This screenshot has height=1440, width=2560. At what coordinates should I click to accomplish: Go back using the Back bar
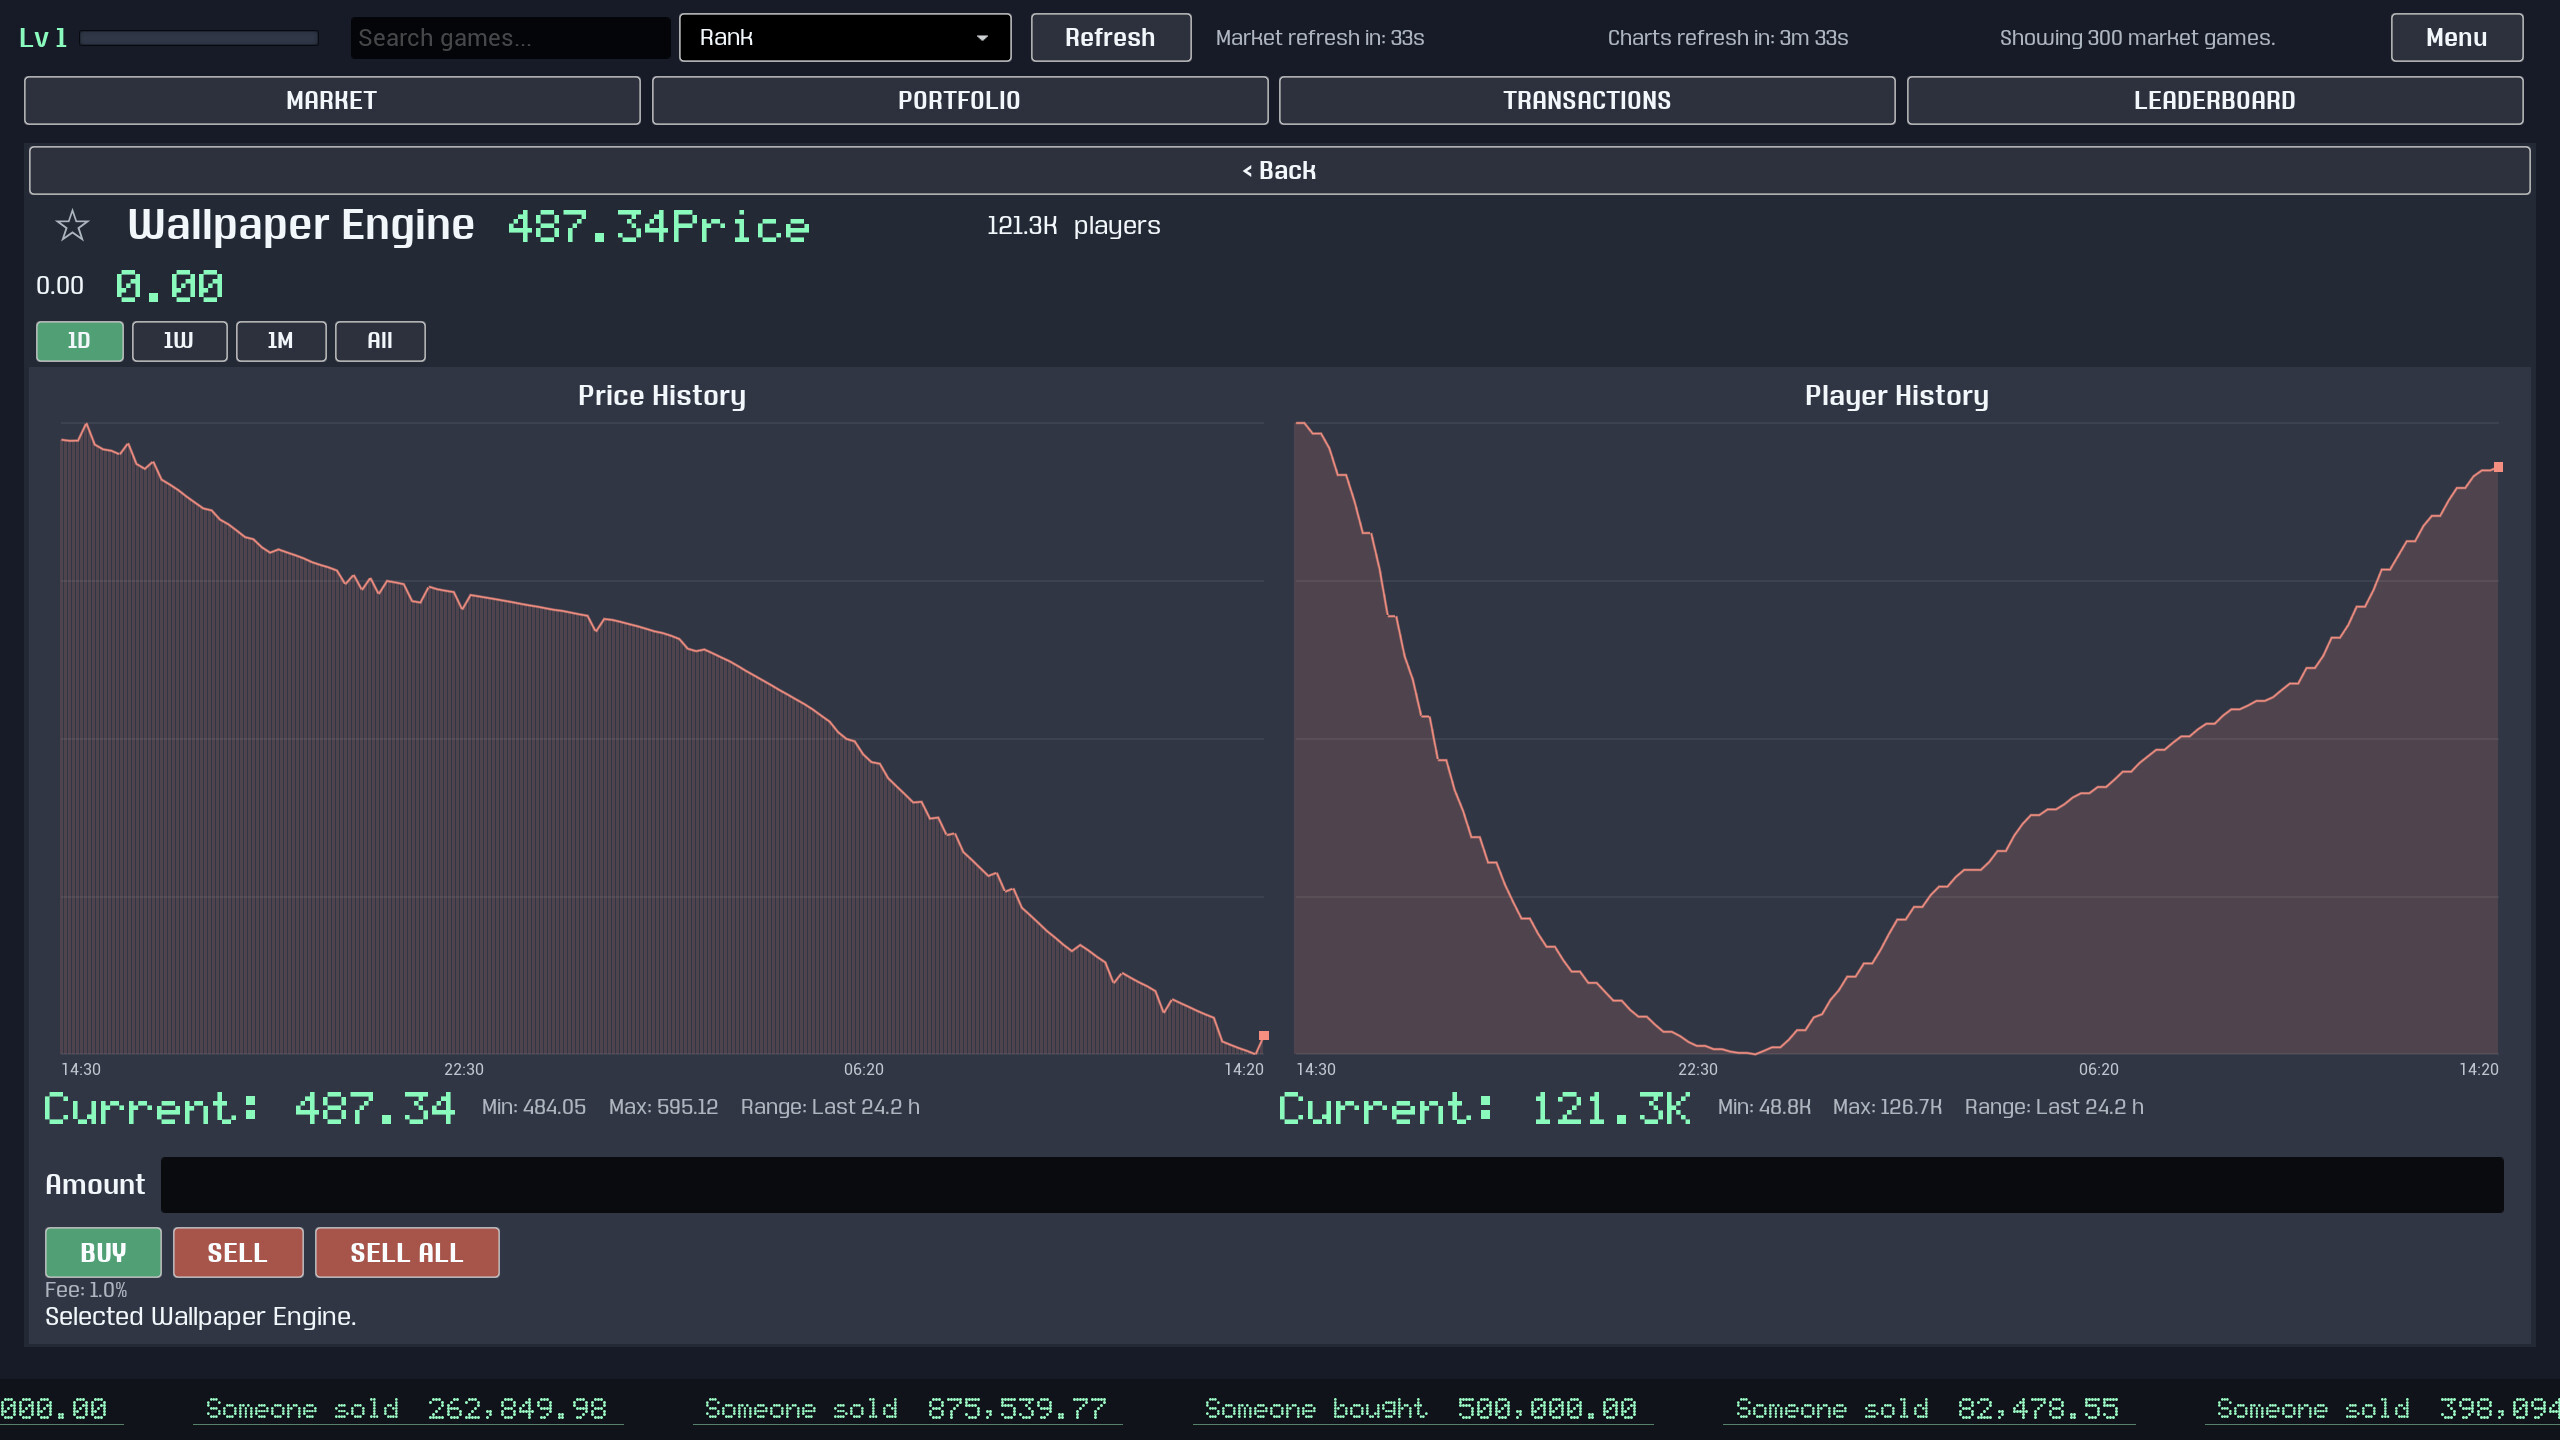1279,171
